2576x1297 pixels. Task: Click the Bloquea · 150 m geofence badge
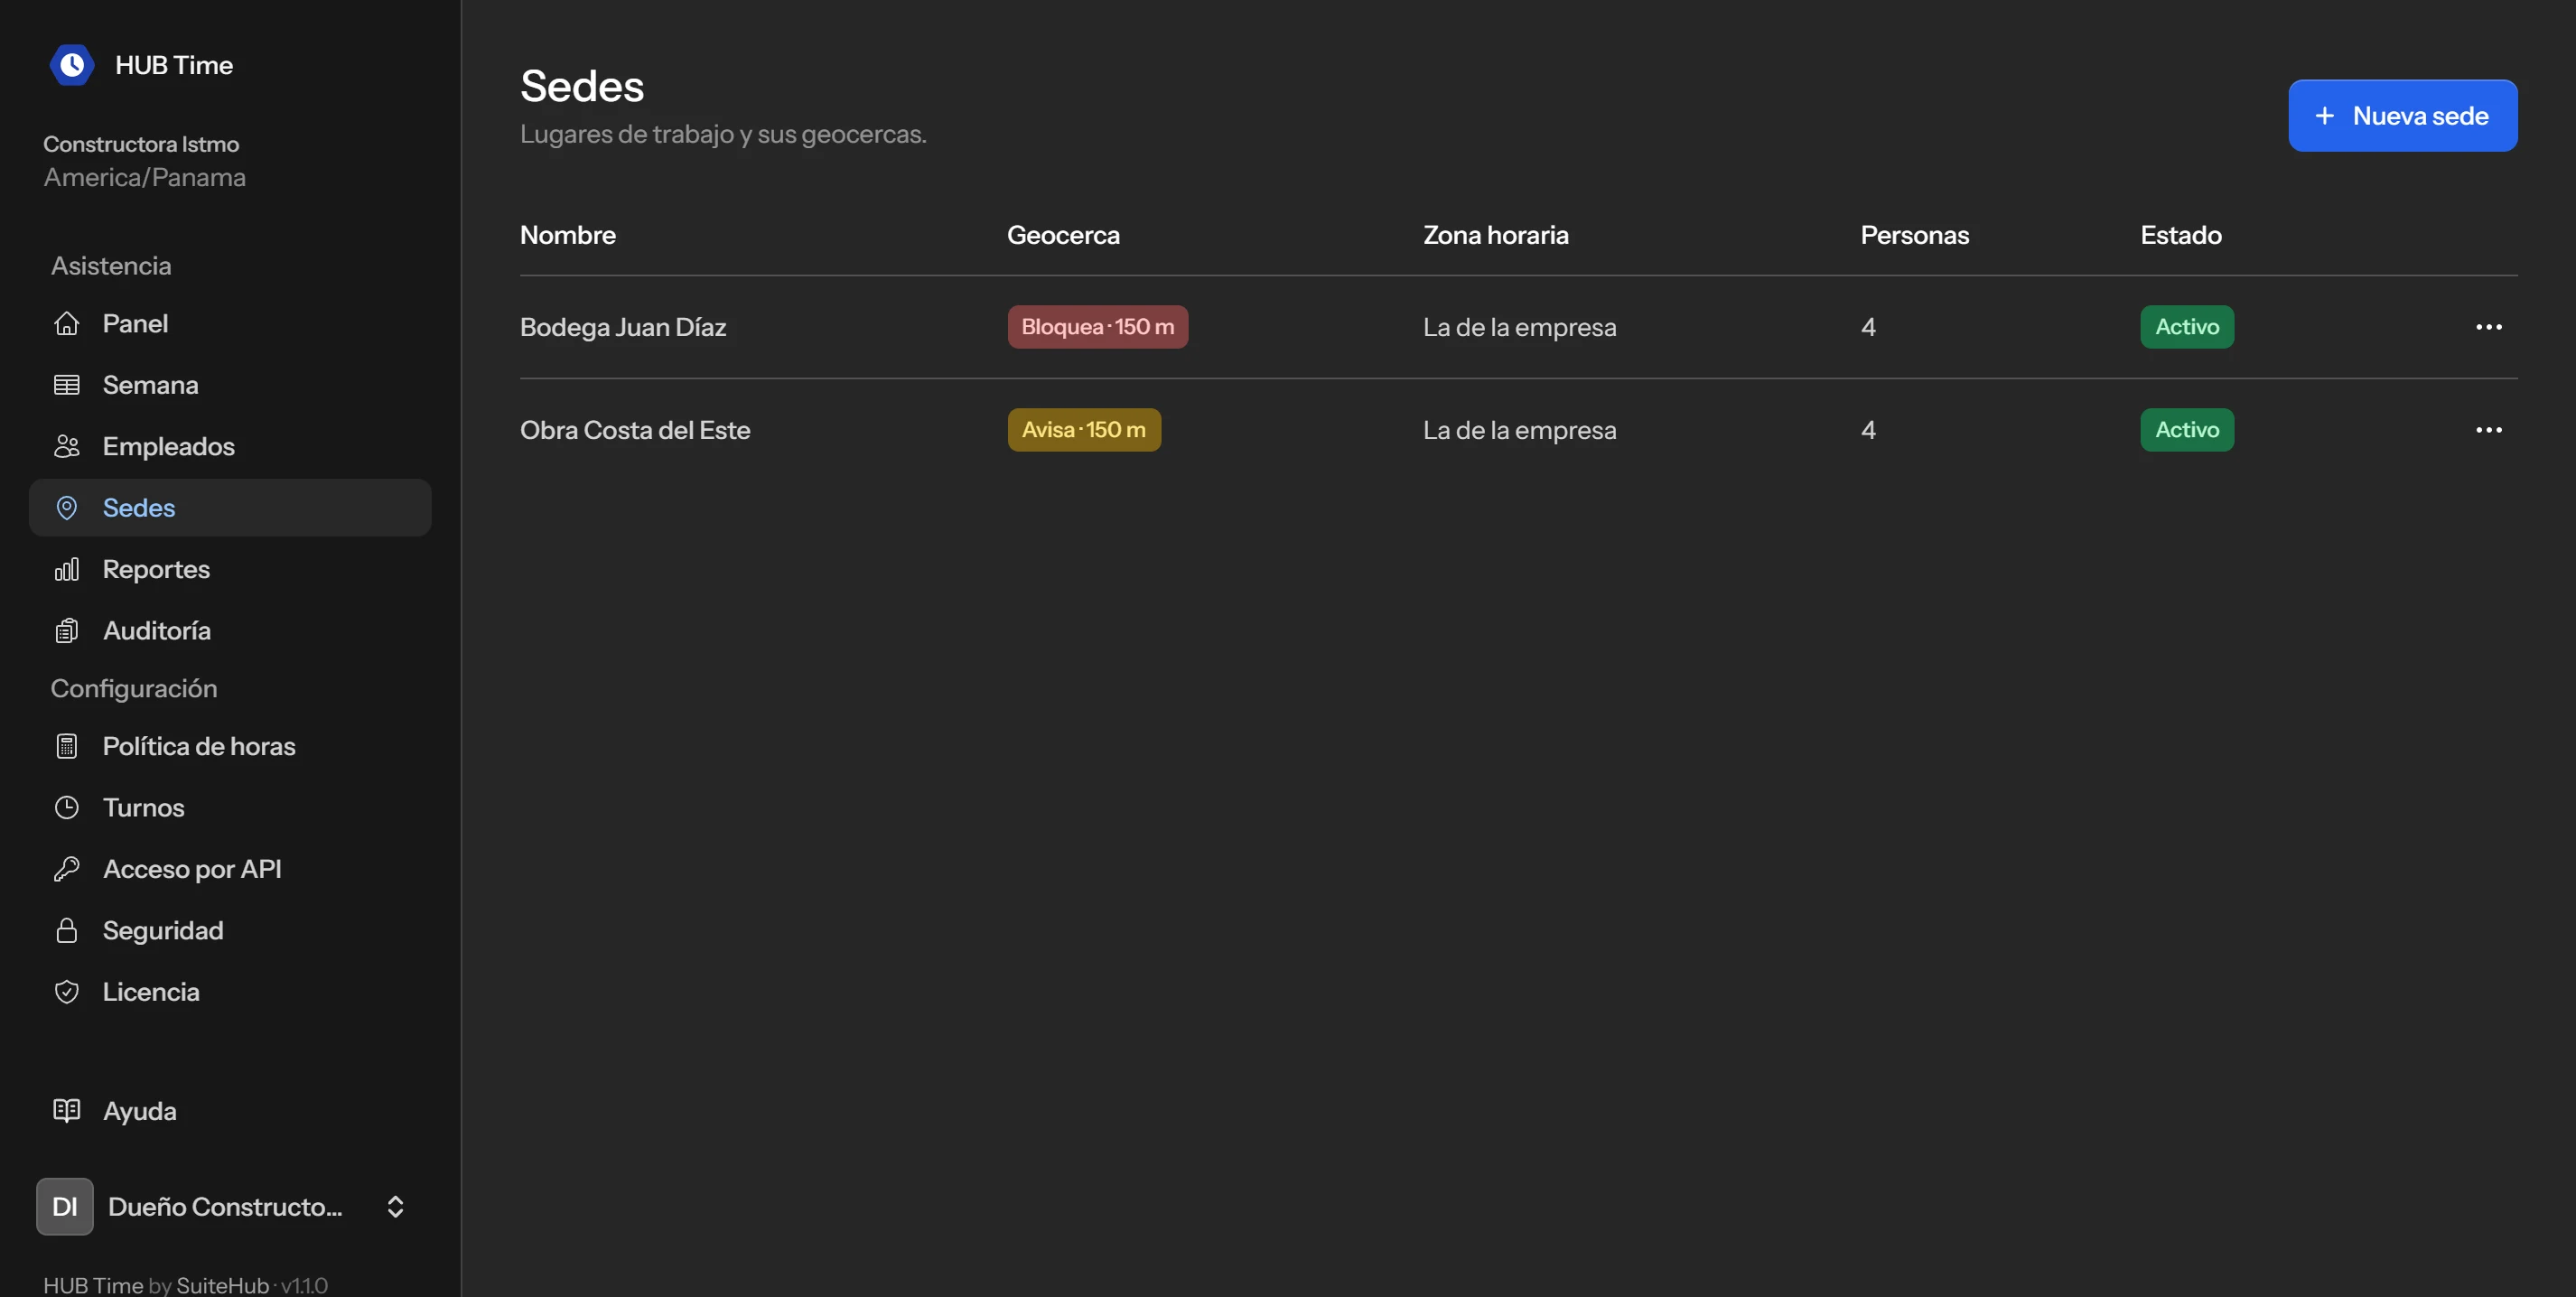click(x=1097, y=327)
